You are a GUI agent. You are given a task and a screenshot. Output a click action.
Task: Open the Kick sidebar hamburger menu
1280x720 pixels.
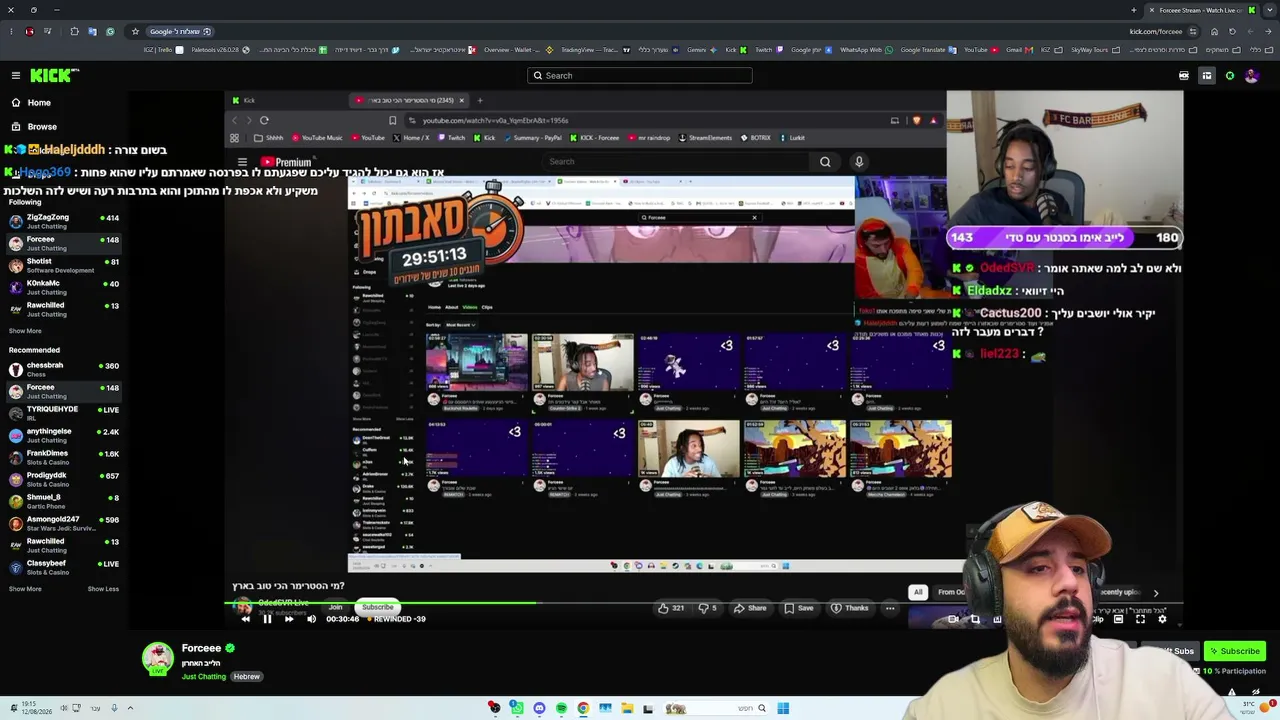[16, 75]
